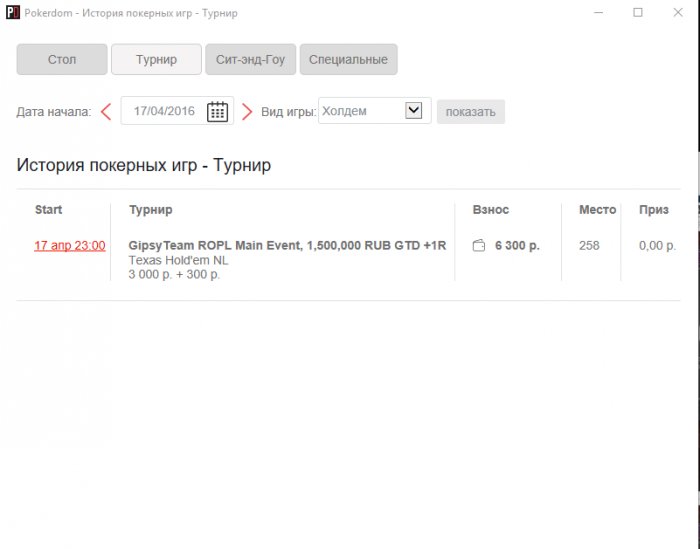
Task: Go to next date with right arrow
Action: tap(247, 112)
